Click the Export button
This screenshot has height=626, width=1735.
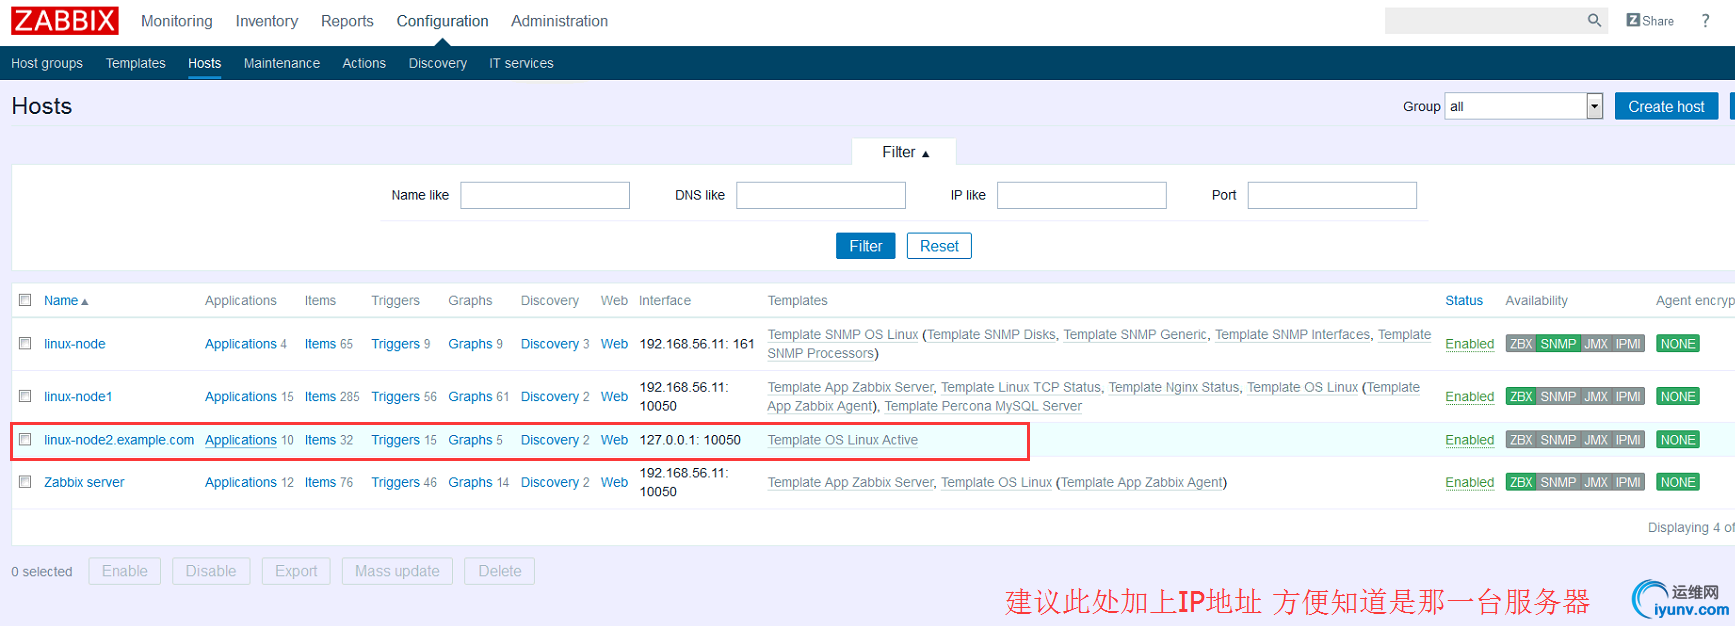point(296,571)
